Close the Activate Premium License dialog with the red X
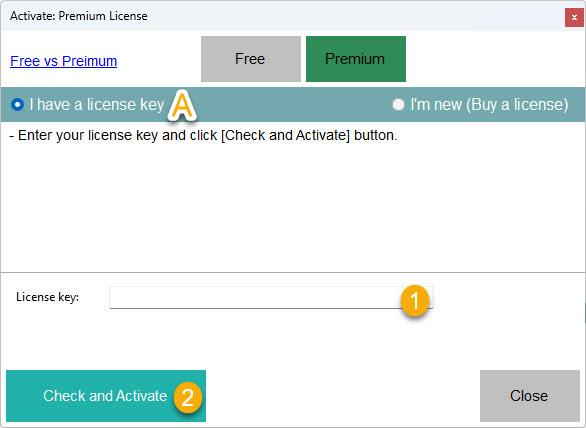 tap(574, 18)
